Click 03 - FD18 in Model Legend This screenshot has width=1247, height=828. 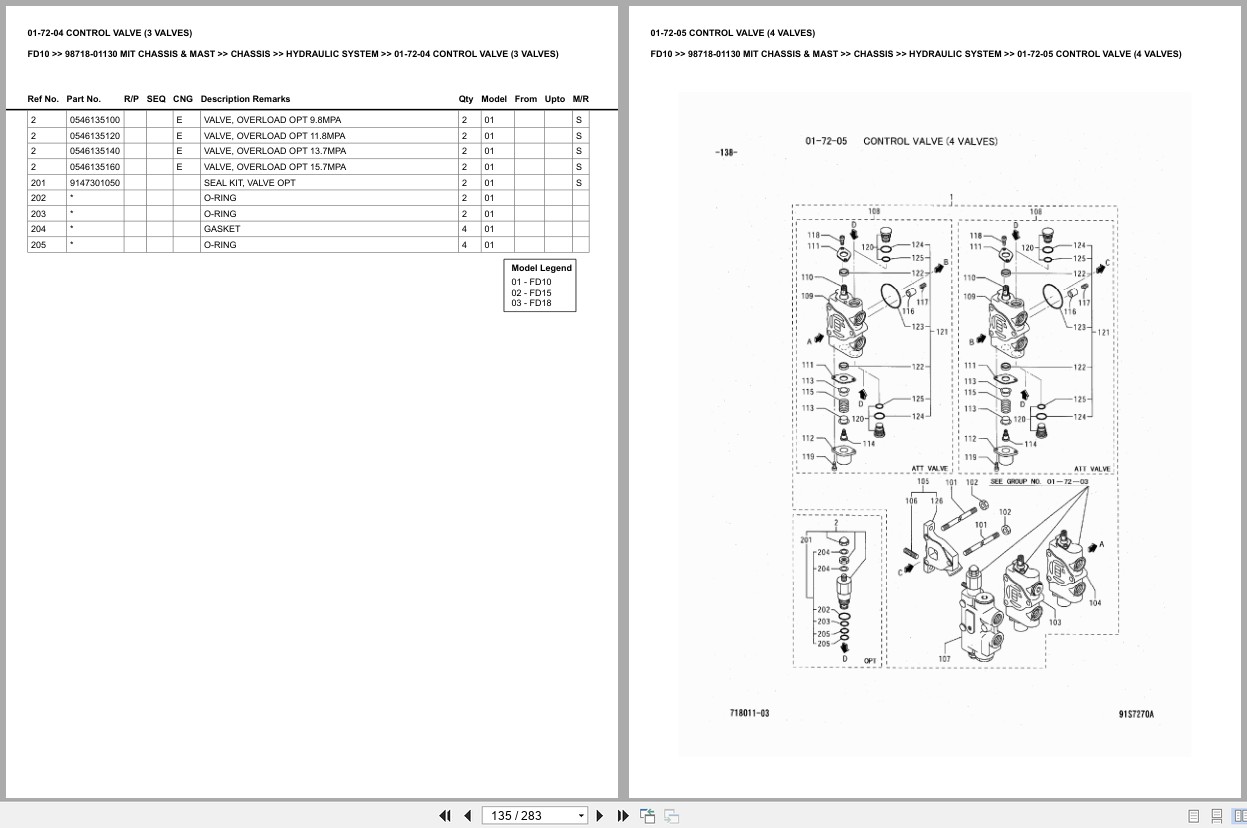(x=531, y=303)
